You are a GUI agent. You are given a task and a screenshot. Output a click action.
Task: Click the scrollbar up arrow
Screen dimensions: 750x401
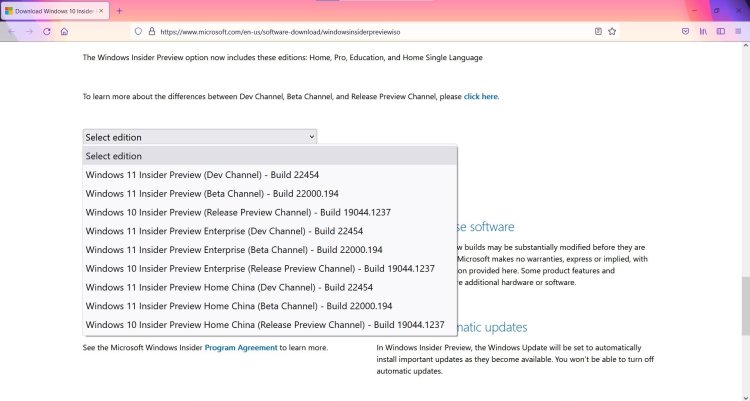pyautogui.click(x=746, y=46)
